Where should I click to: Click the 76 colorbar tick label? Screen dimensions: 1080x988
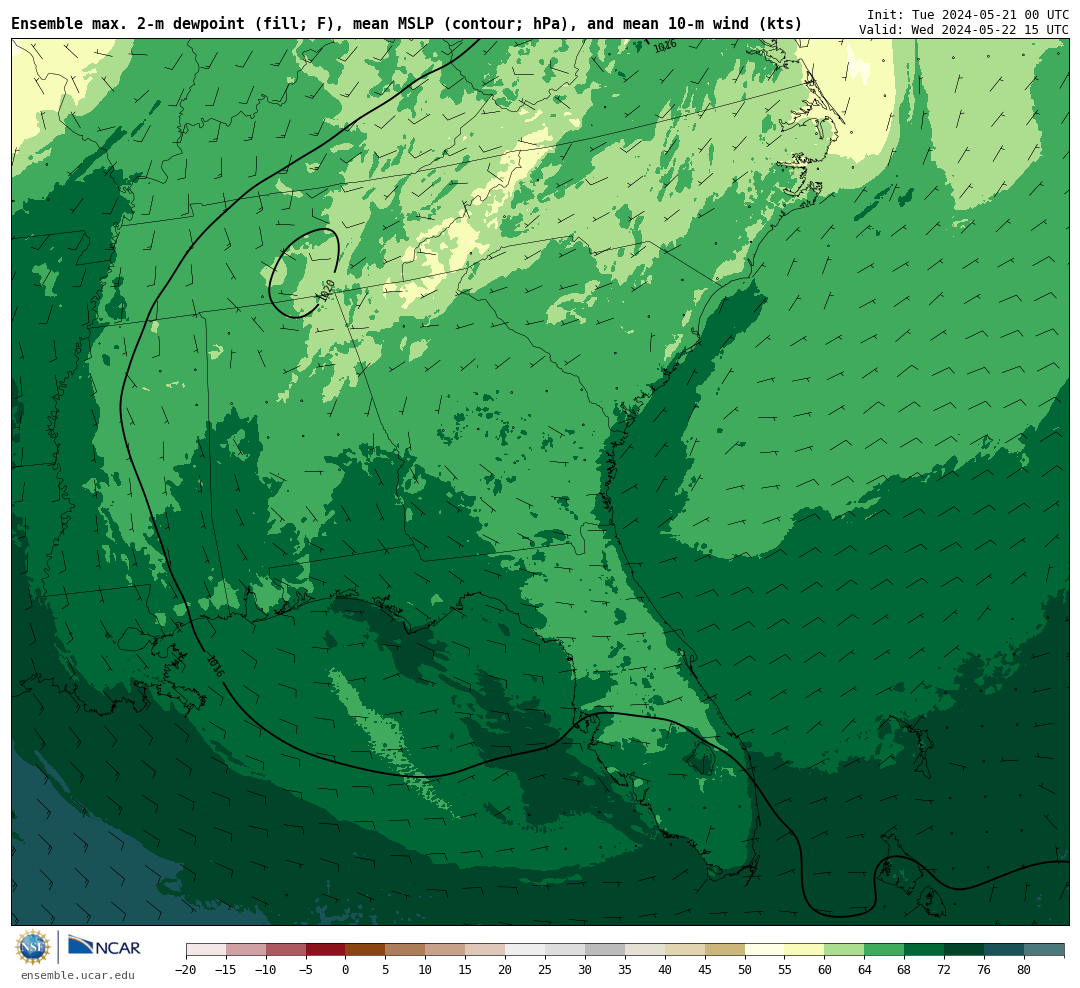point(985,970)
